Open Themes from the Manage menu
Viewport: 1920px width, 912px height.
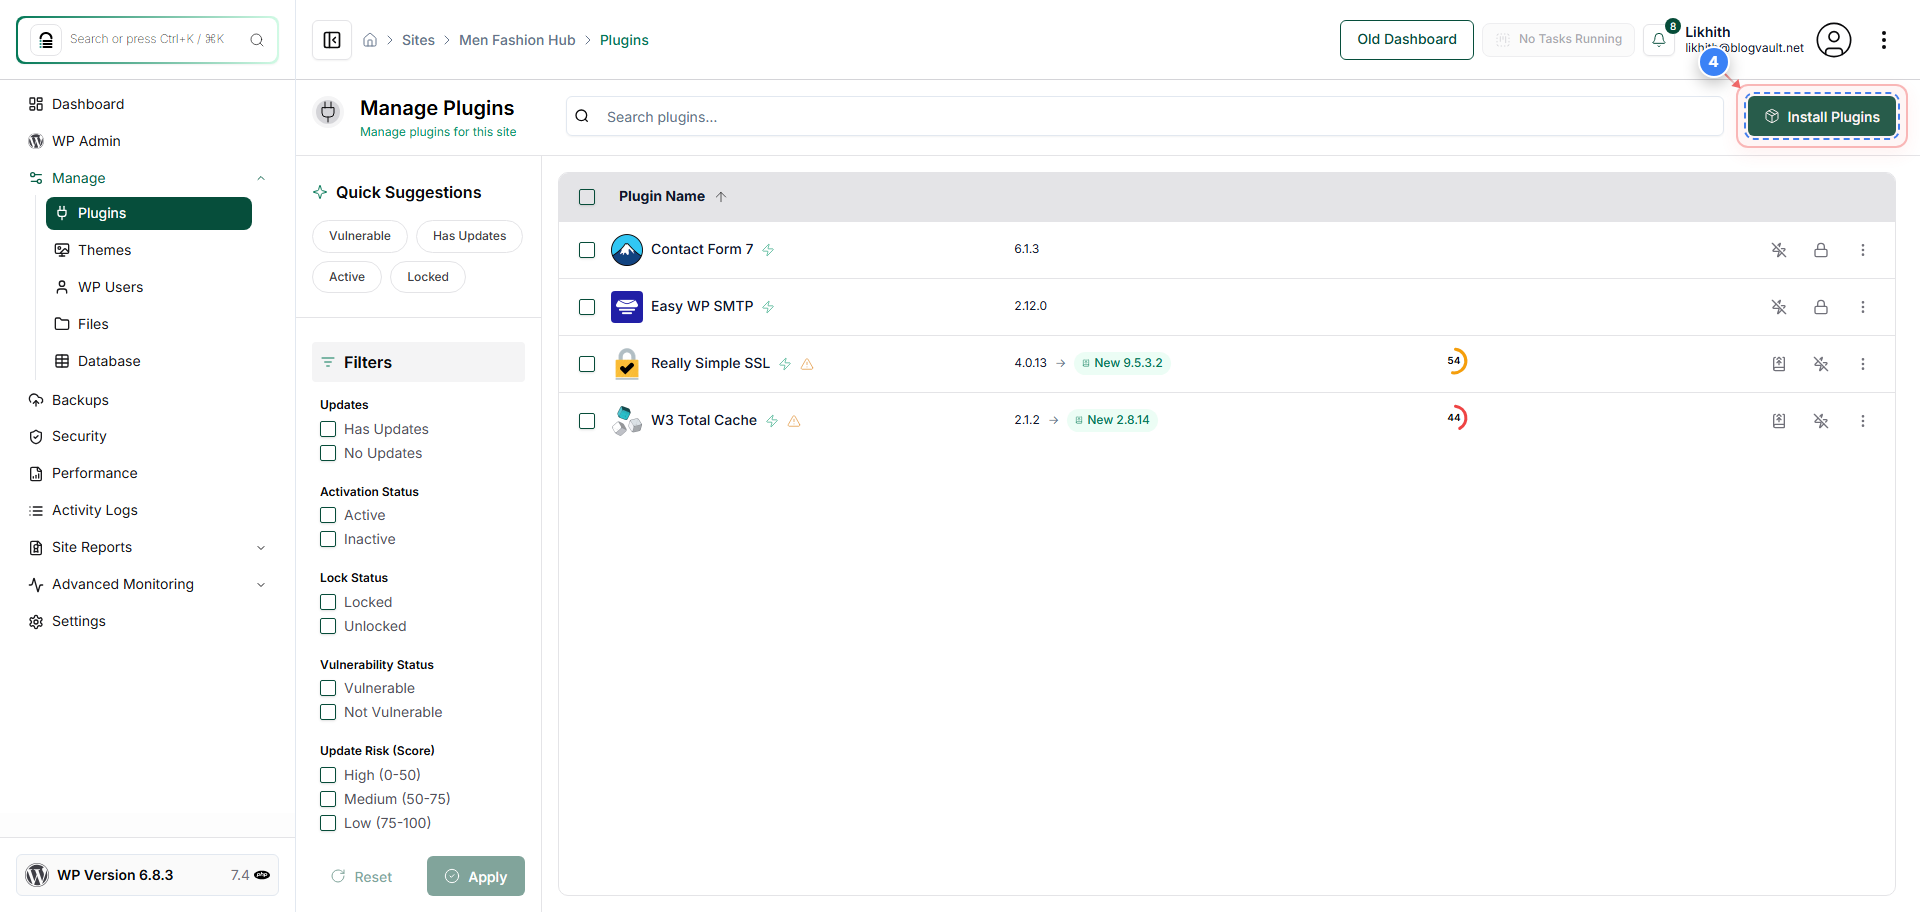[x=105, y=250]
